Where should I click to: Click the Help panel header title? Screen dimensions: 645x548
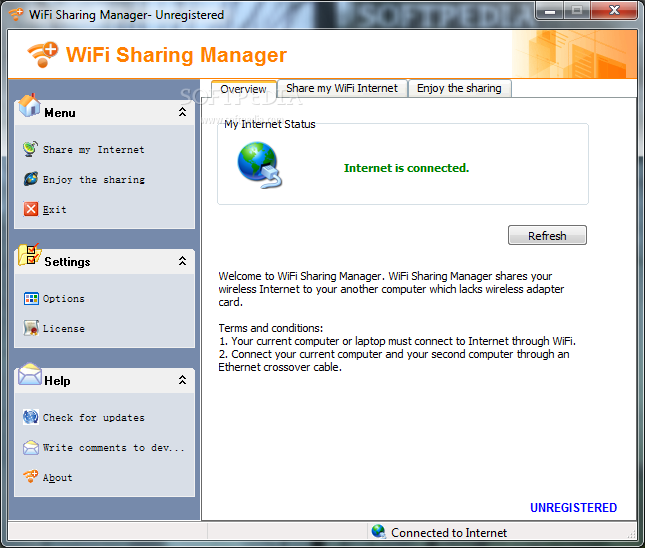[x=57, y=381]
